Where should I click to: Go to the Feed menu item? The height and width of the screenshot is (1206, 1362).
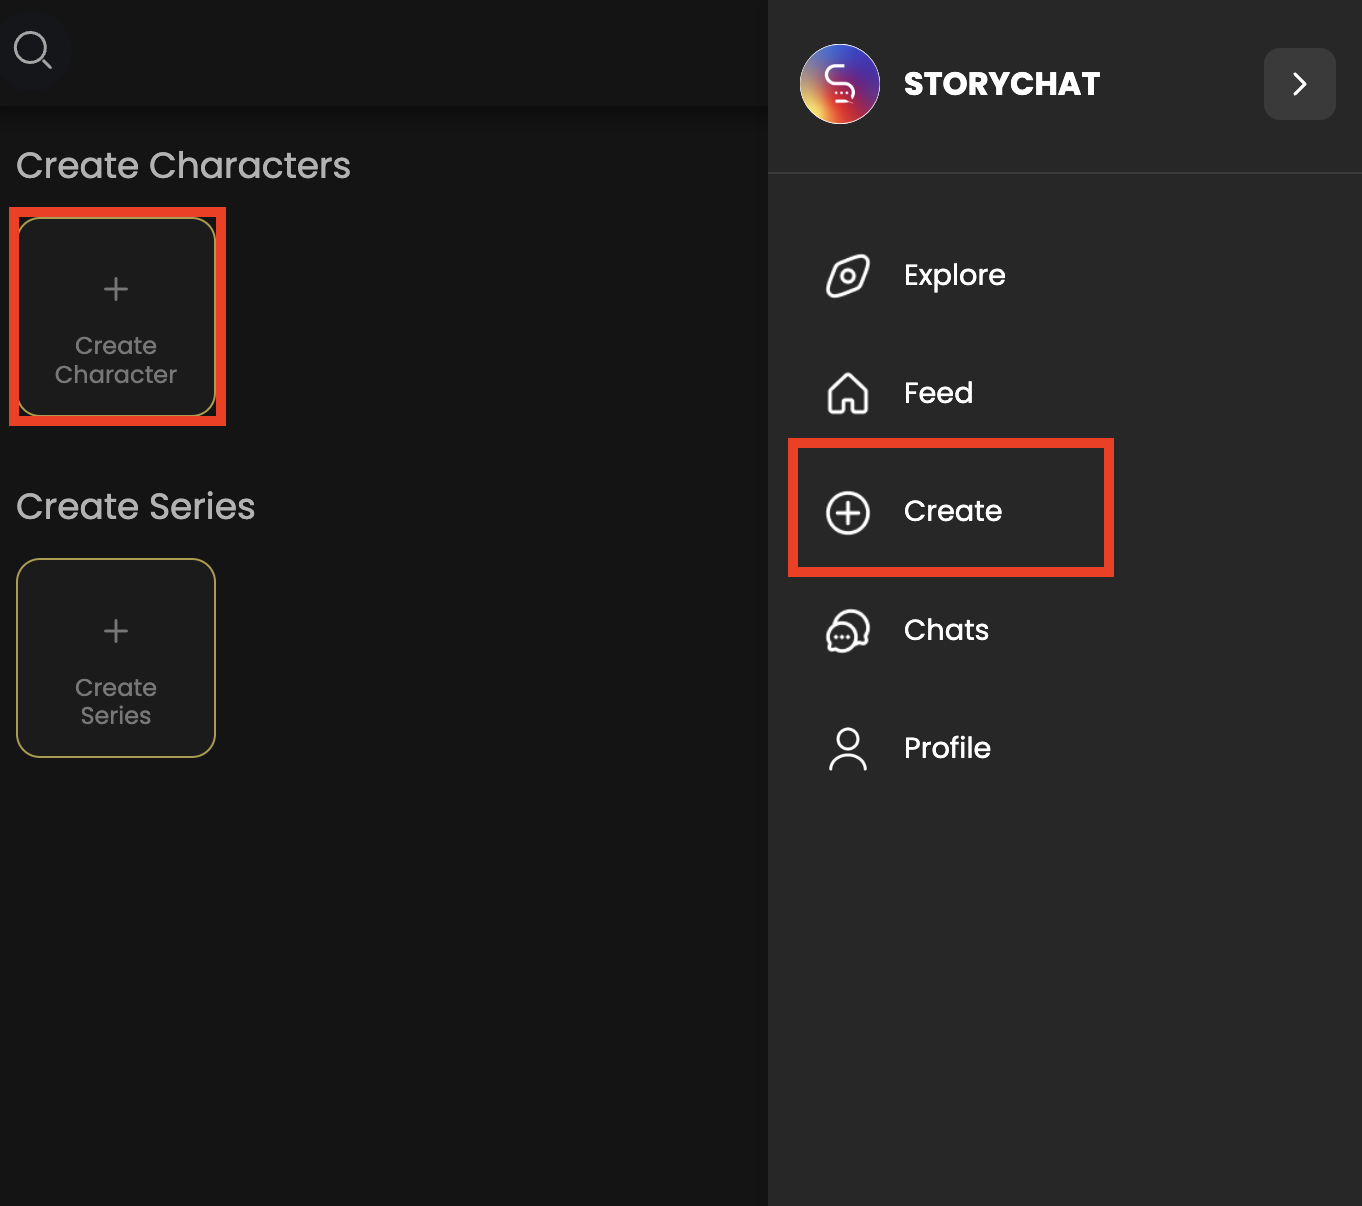click(938, 393)
